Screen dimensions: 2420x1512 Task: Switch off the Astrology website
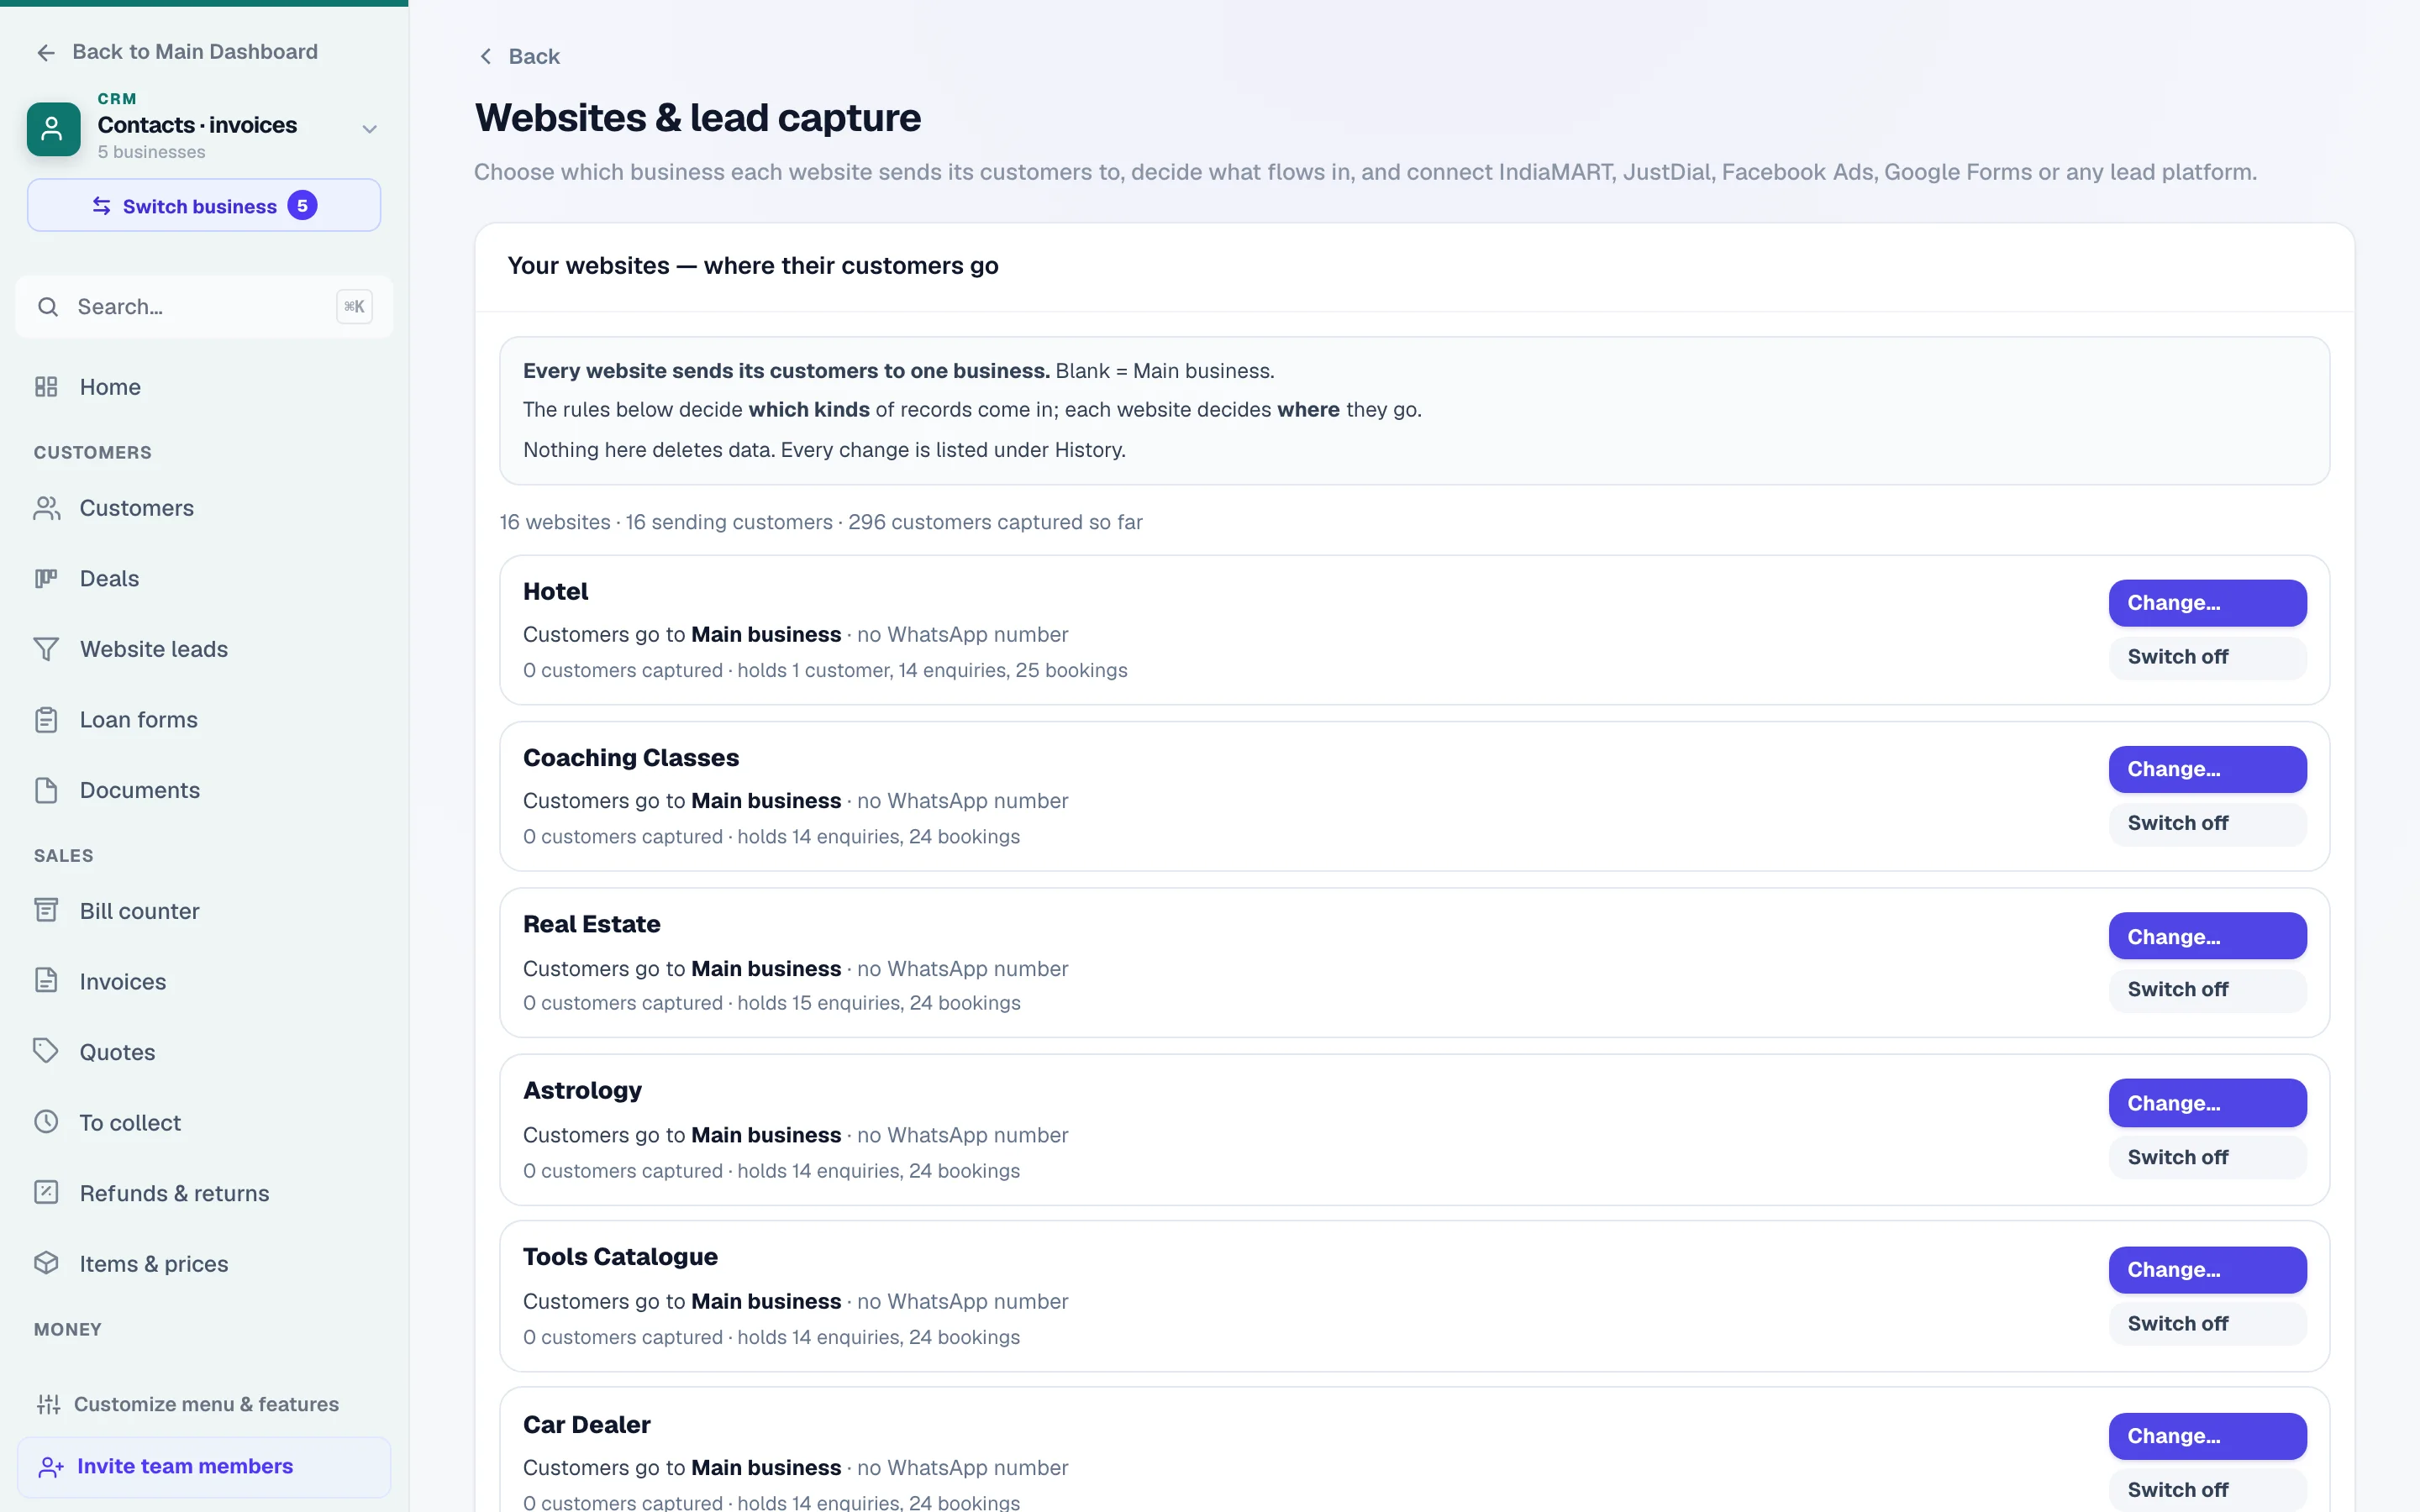point(2207,1157)
